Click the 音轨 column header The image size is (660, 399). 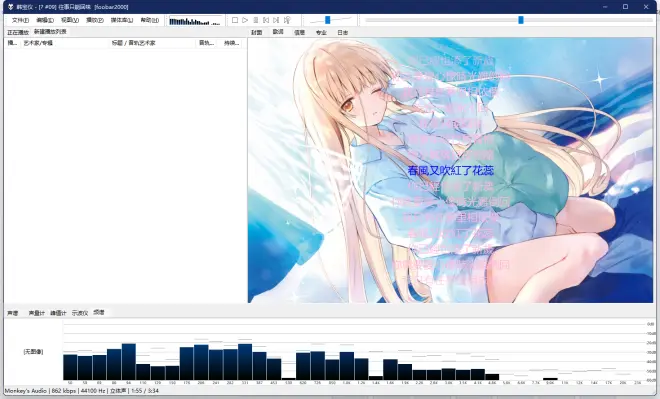(x=206, y=43)
